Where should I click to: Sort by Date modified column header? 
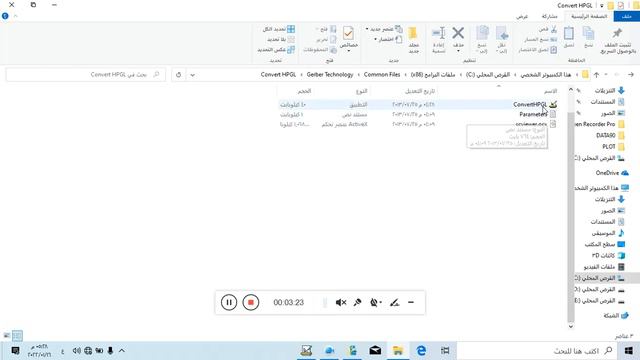point(420,91)
